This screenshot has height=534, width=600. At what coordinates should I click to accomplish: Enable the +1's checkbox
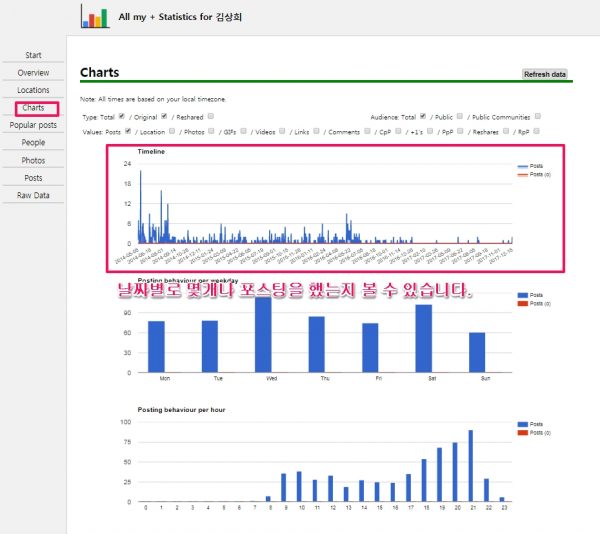pyautogui.click(x=430, y=131)
